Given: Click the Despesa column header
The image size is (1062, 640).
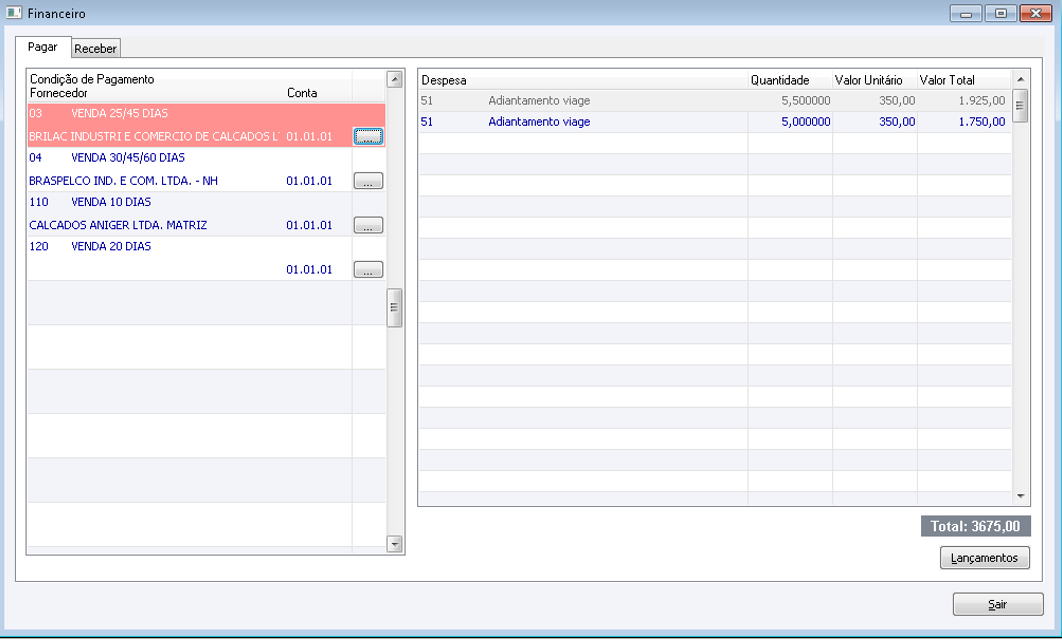Looking at the screenshot, I should pyautogui.click(x=583, y=80).
